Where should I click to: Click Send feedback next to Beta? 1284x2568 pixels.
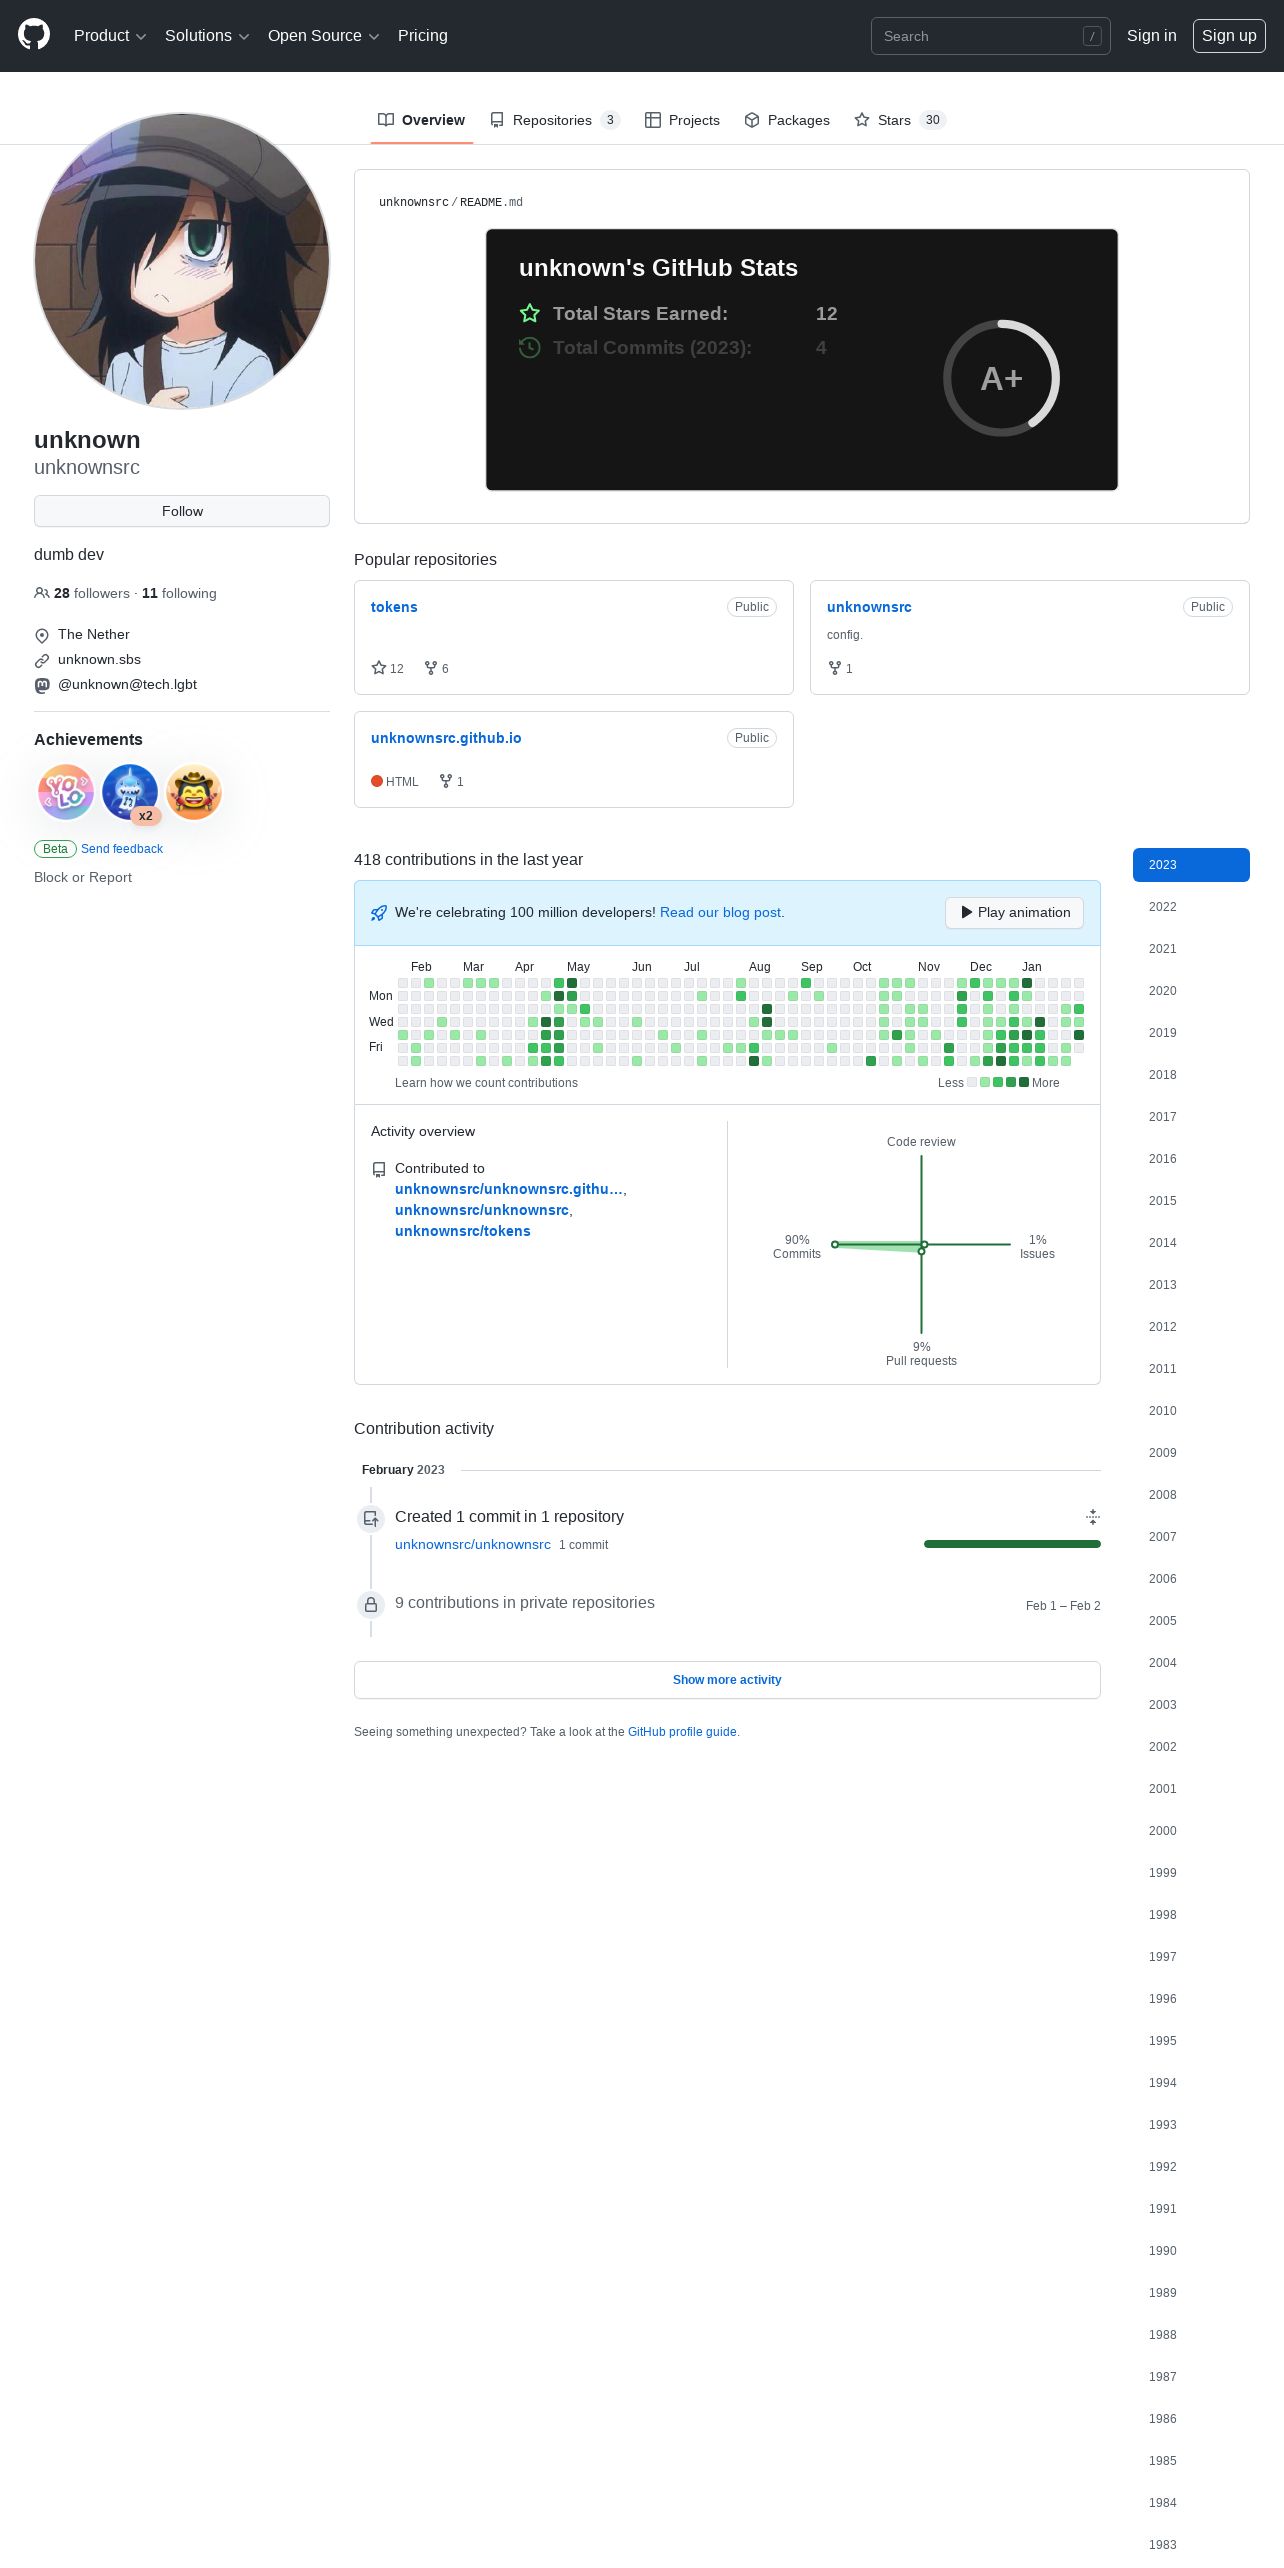[x=122, y=849]
